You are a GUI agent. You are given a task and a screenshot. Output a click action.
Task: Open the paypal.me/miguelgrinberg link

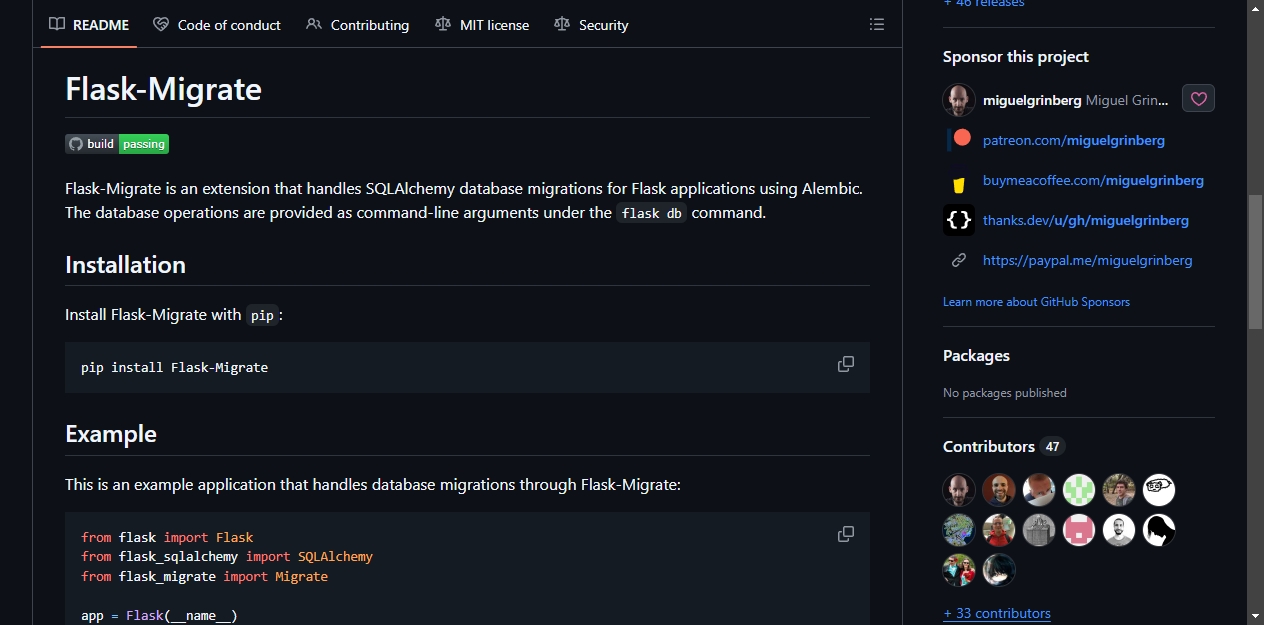(x=1088, y=260)
